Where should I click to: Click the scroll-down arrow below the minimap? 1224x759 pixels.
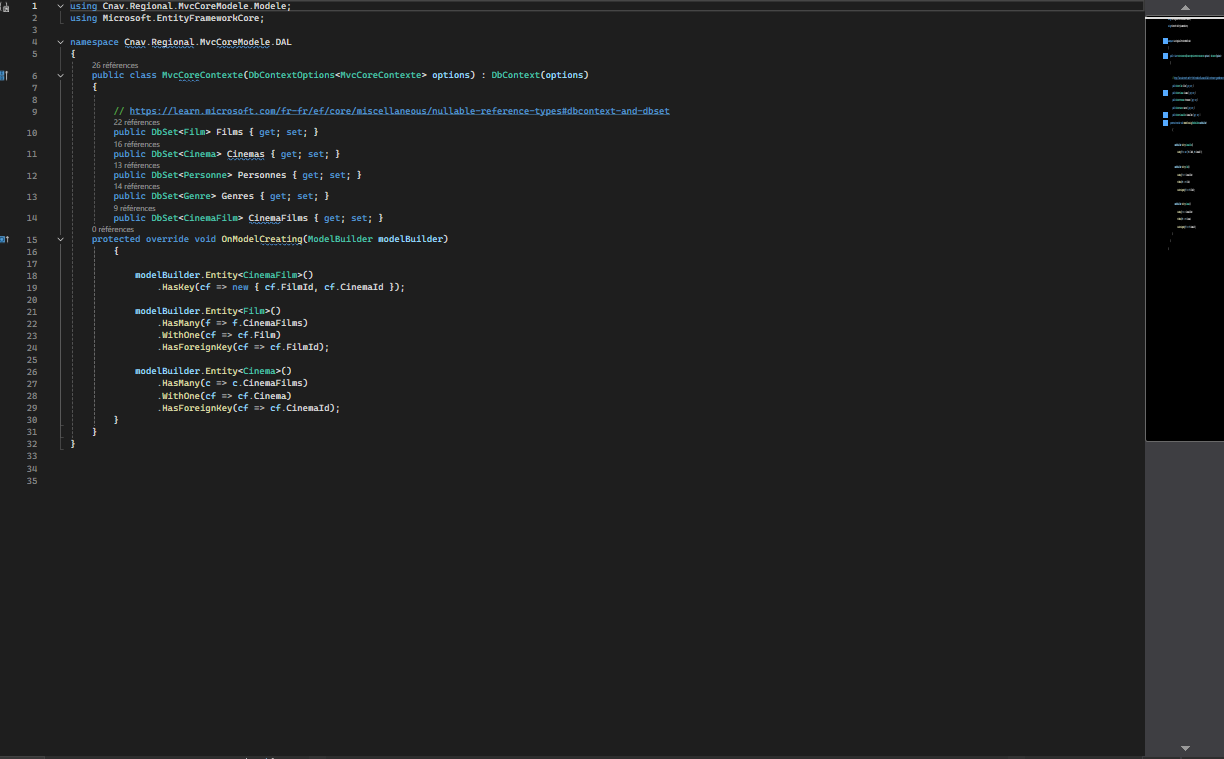click(1185, 747)
